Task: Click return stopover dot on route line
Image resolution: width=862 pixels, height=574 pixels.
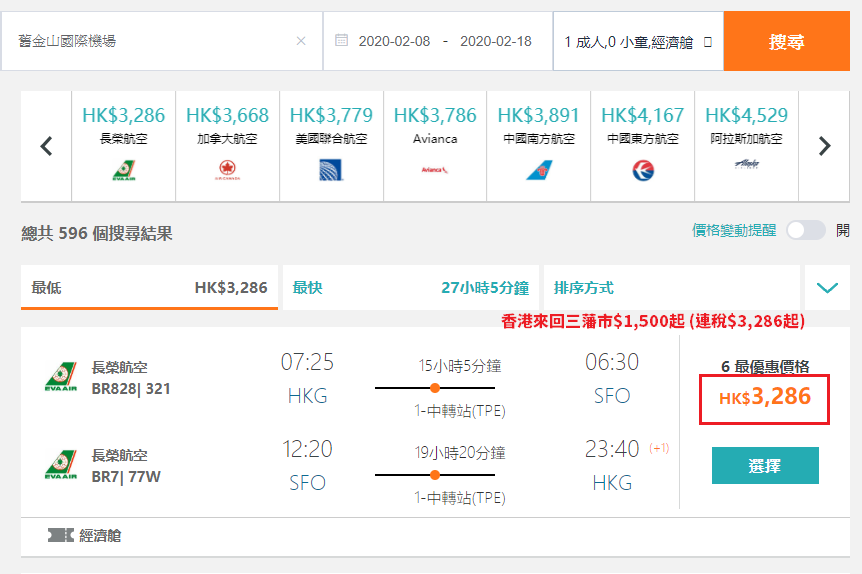Action: pyautogui.click(x=435, y=475)
